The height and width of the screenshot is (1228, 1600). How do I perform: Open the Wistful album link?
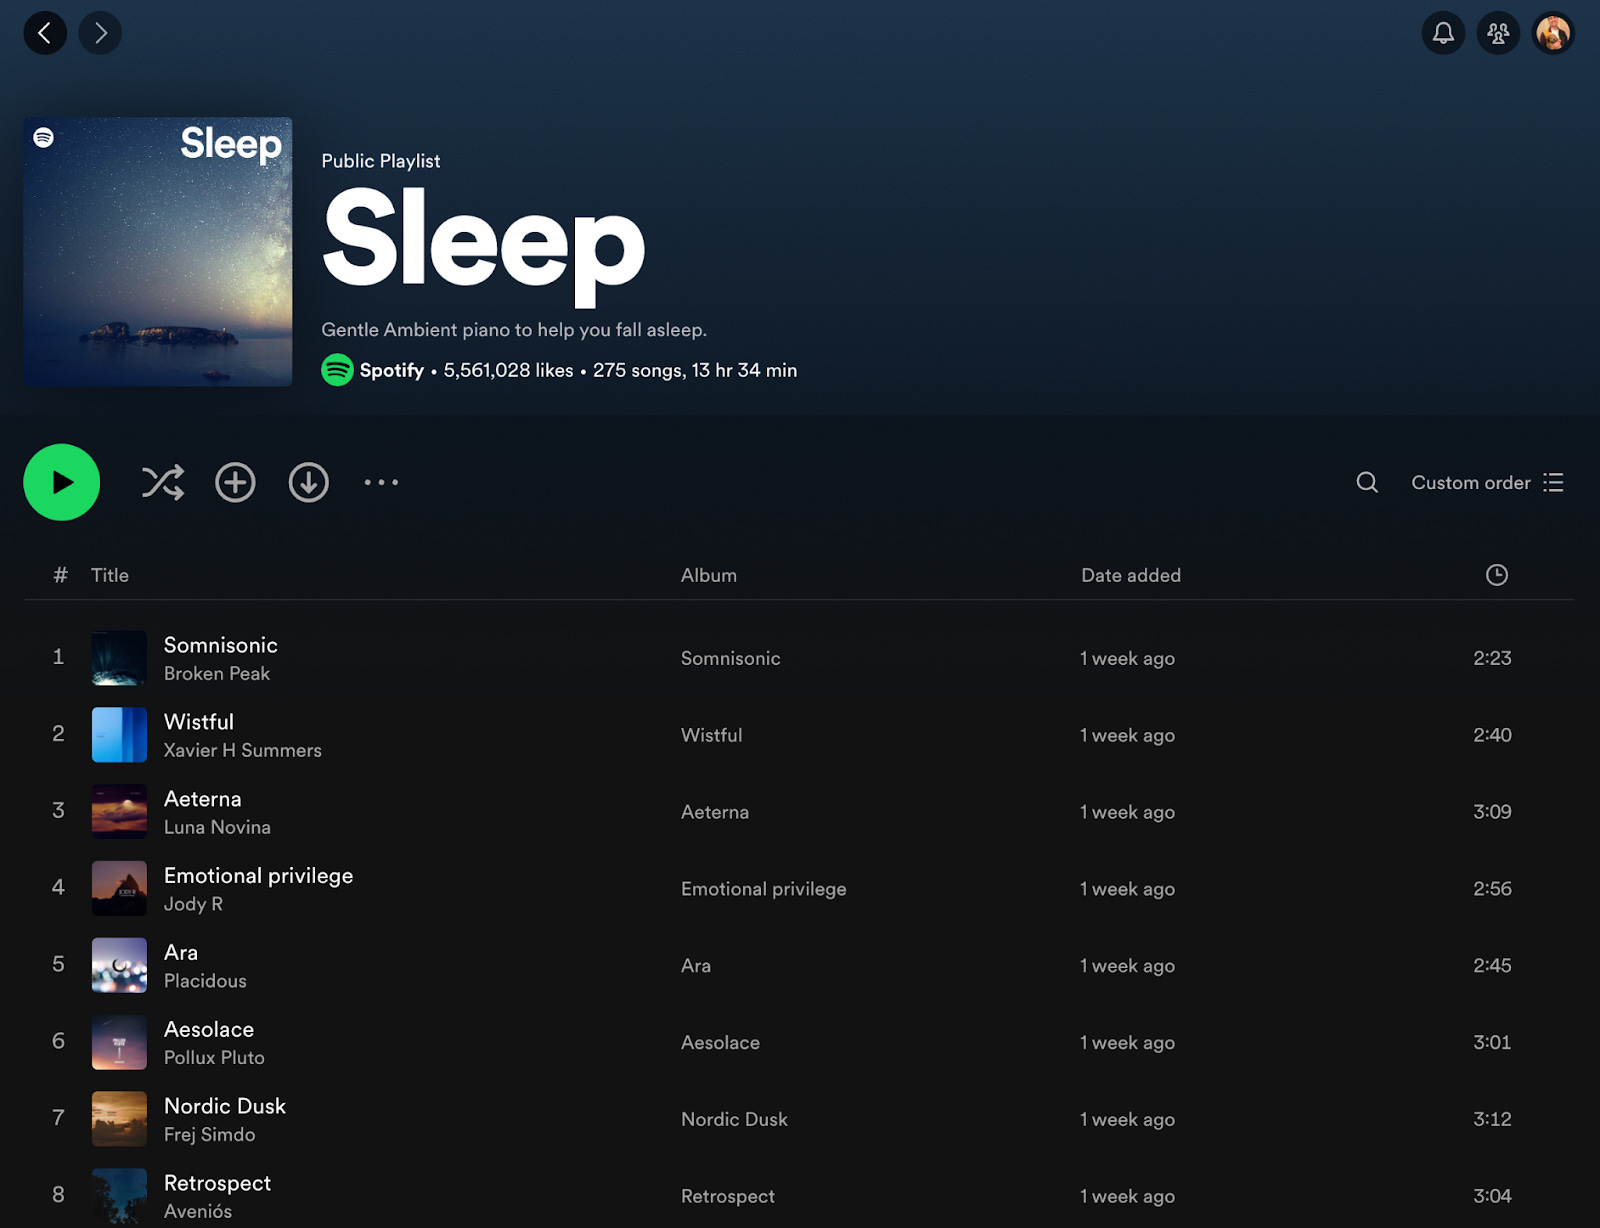click(x=712, y=735)
